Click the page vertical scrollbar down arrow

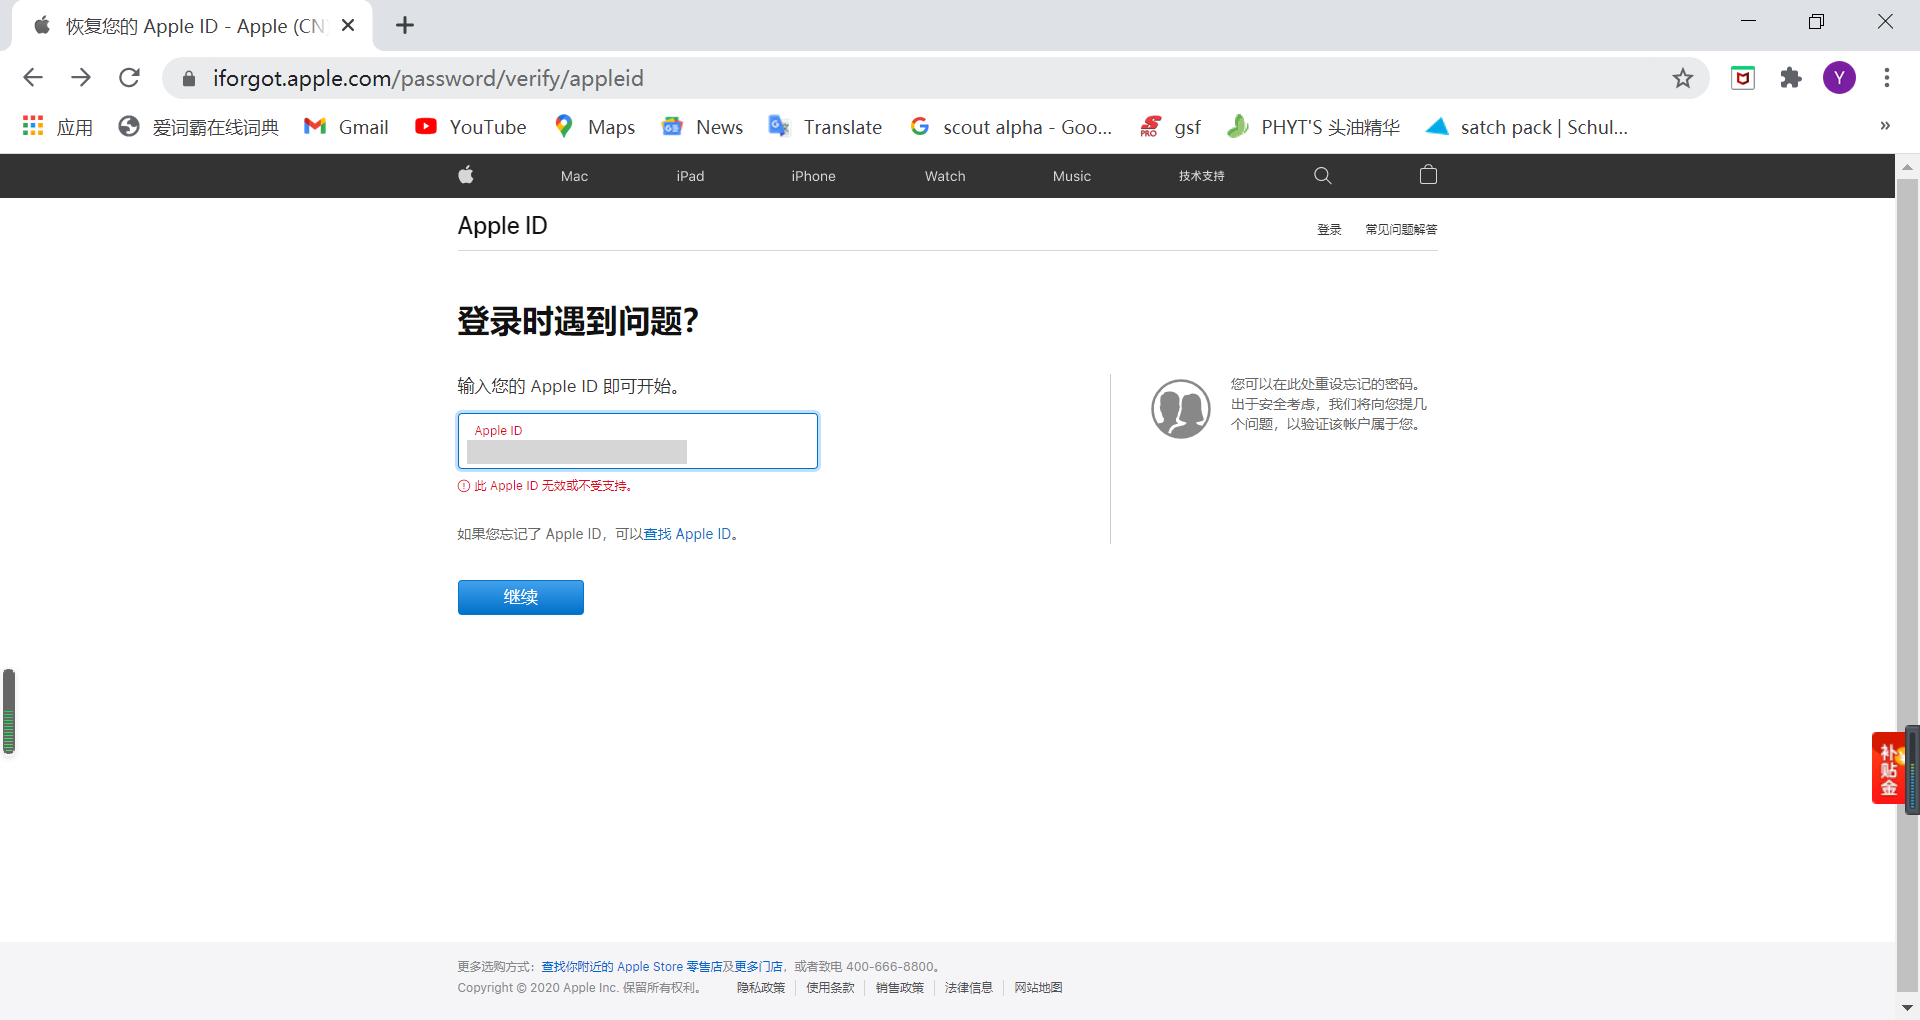coord(1907,1008)
